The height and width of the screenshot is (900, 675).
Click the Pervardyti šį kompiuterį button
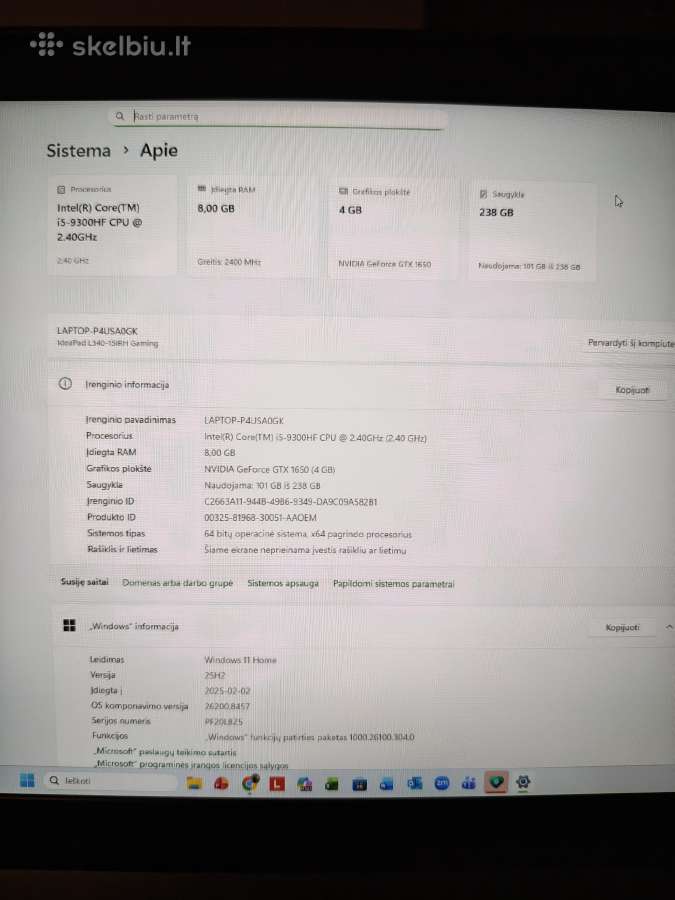click(x=631, y=343)
